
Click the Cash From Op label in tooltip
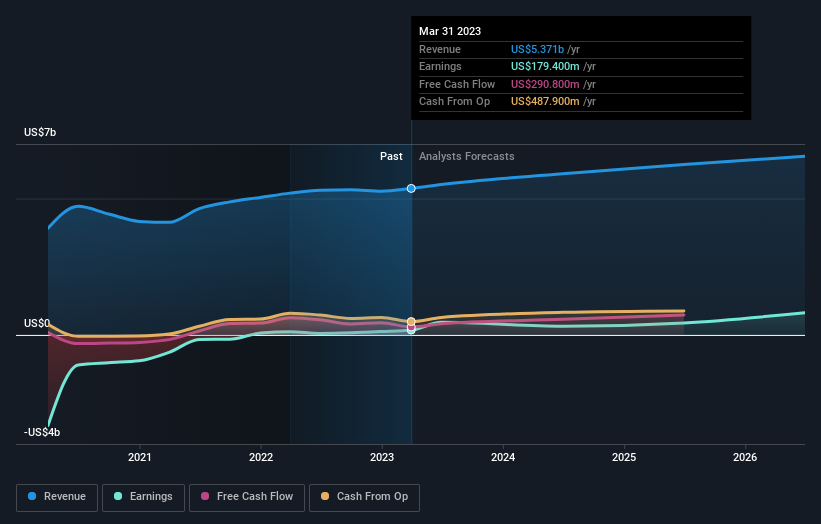pyautogui.click(x=454, y=102)
